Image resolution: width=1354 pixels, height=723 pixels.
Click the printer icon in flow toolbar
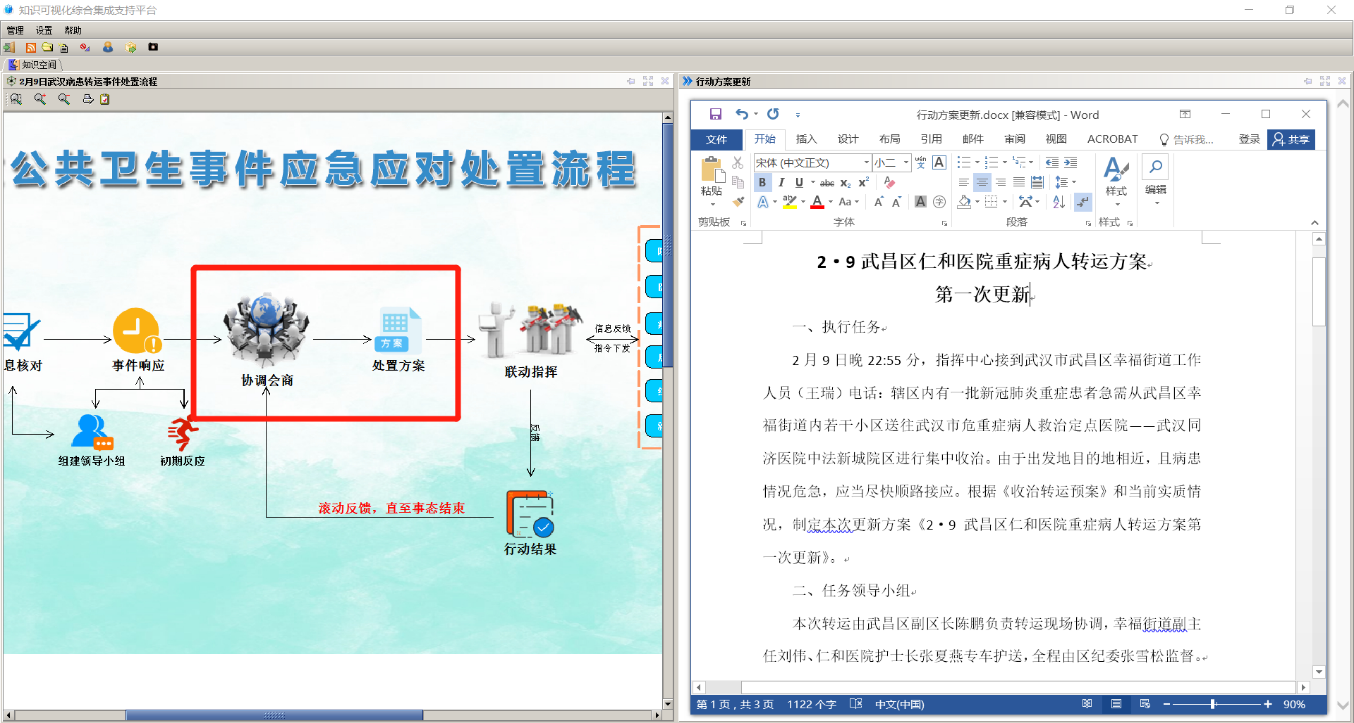[88, 99]
